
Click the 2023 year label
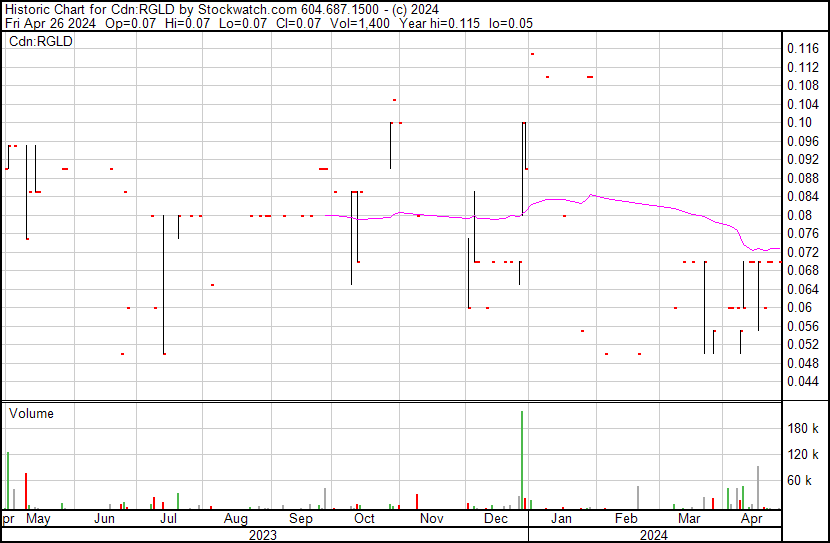click(263, 536)
